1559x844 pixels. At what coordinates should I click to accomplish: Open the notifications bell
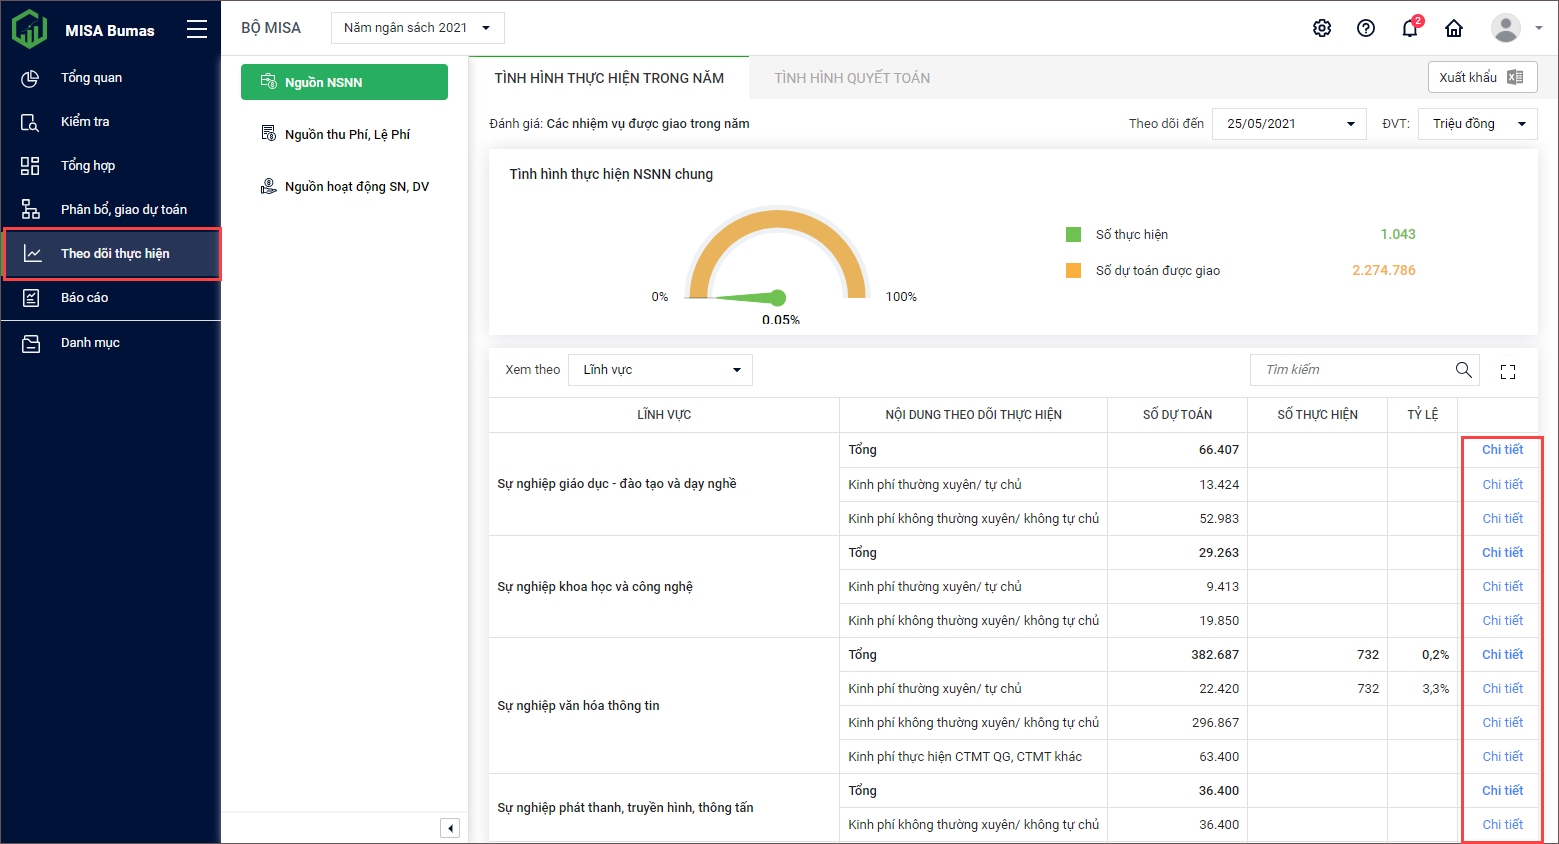coord(1410,28)
